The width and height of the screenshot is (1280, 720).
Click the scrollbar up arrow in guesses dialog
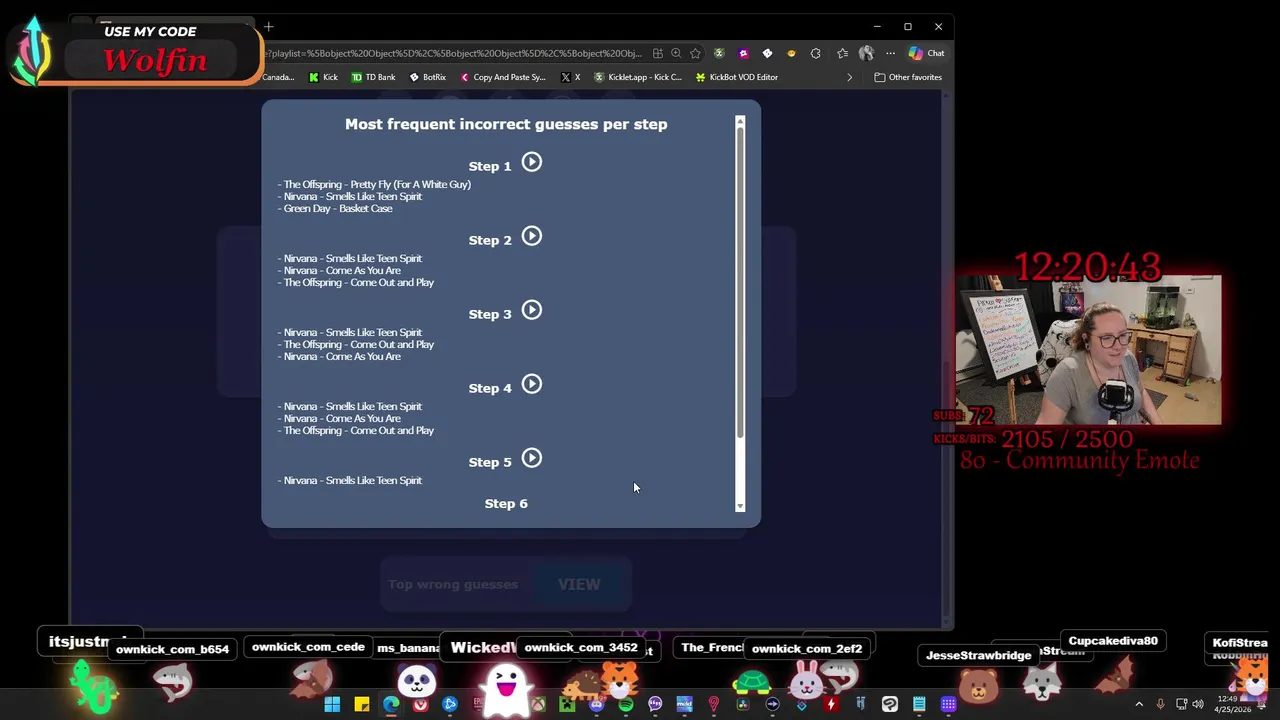point(740,122)
